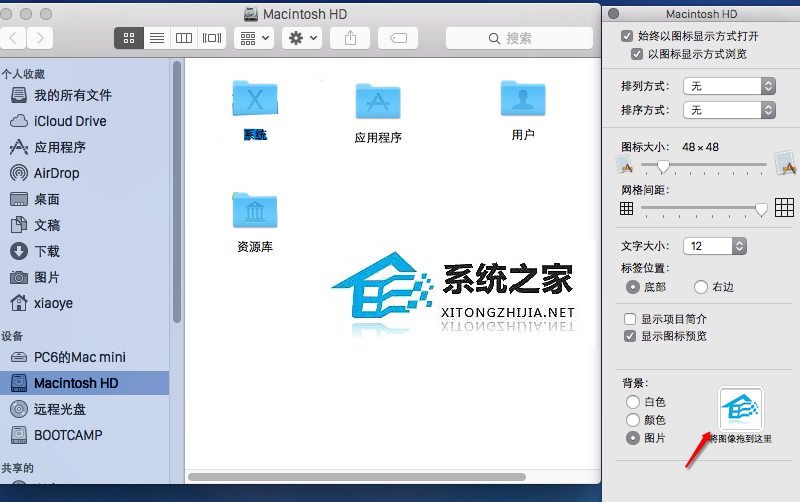The width and height of the screenshot is (800, 502).
Task: Select the 白色 background radio button
Action: (x=632, y=402)
